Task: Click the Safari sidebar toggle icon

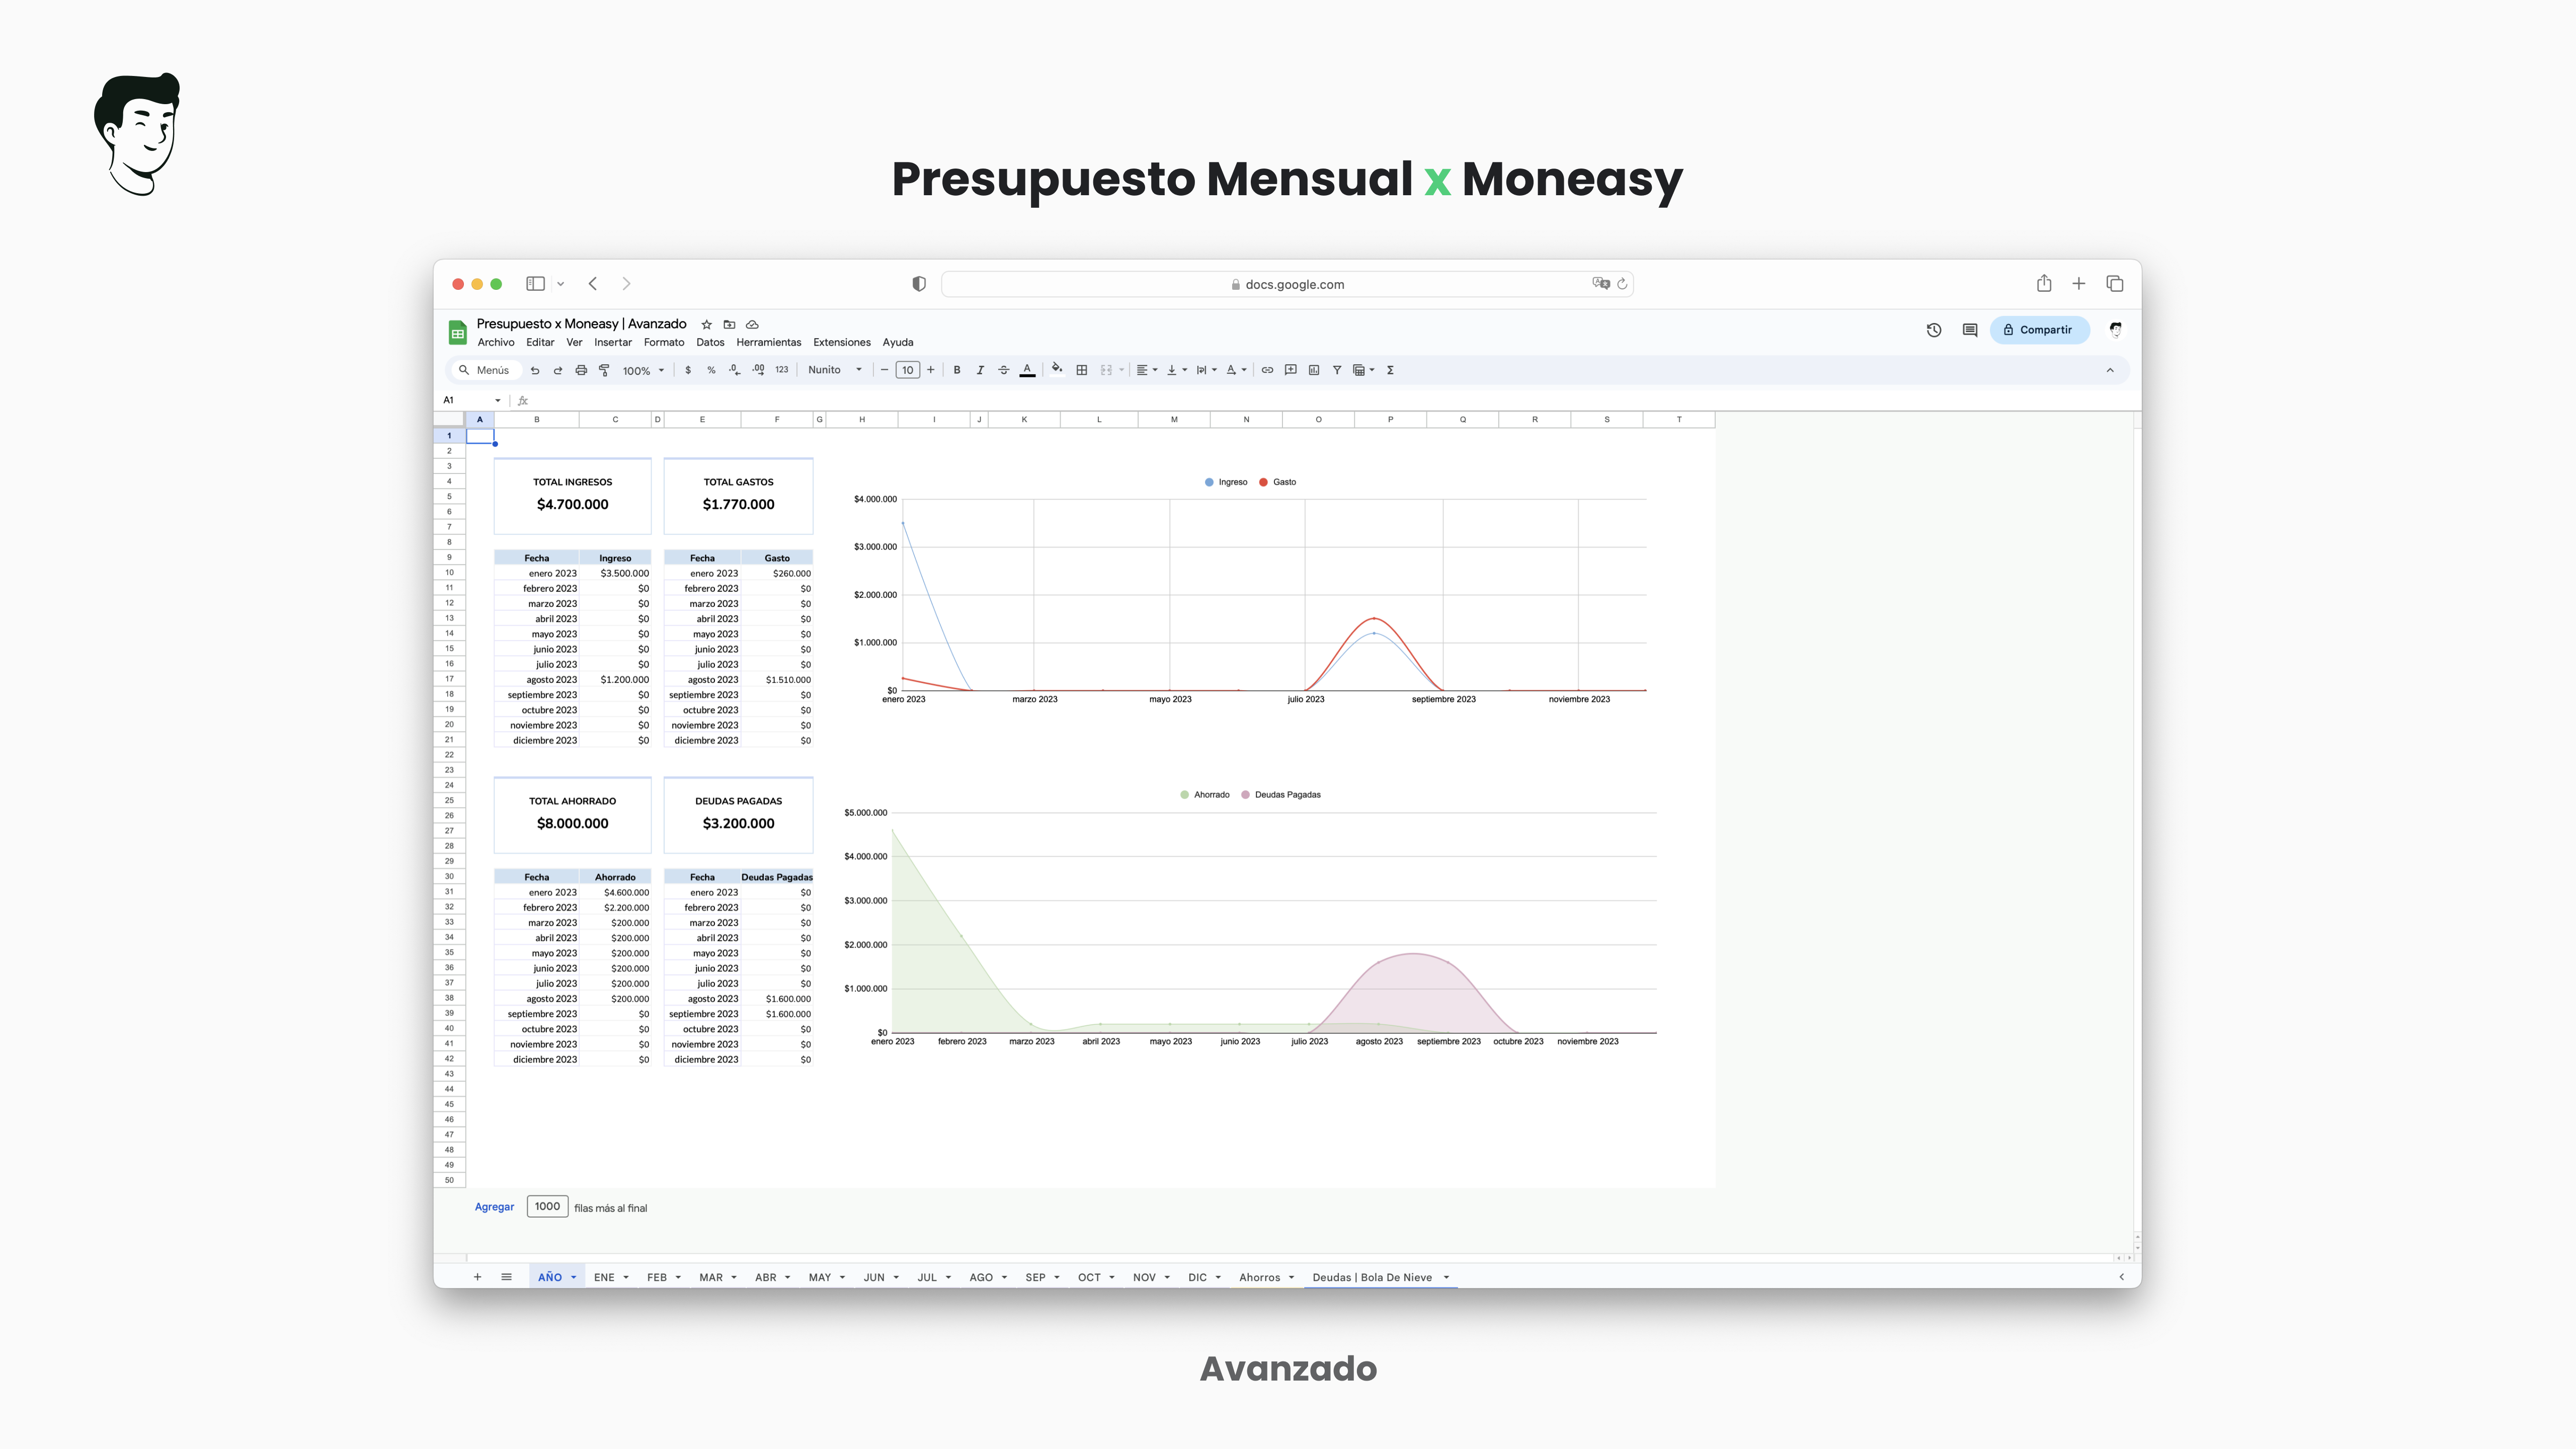Action: [535, 284]
